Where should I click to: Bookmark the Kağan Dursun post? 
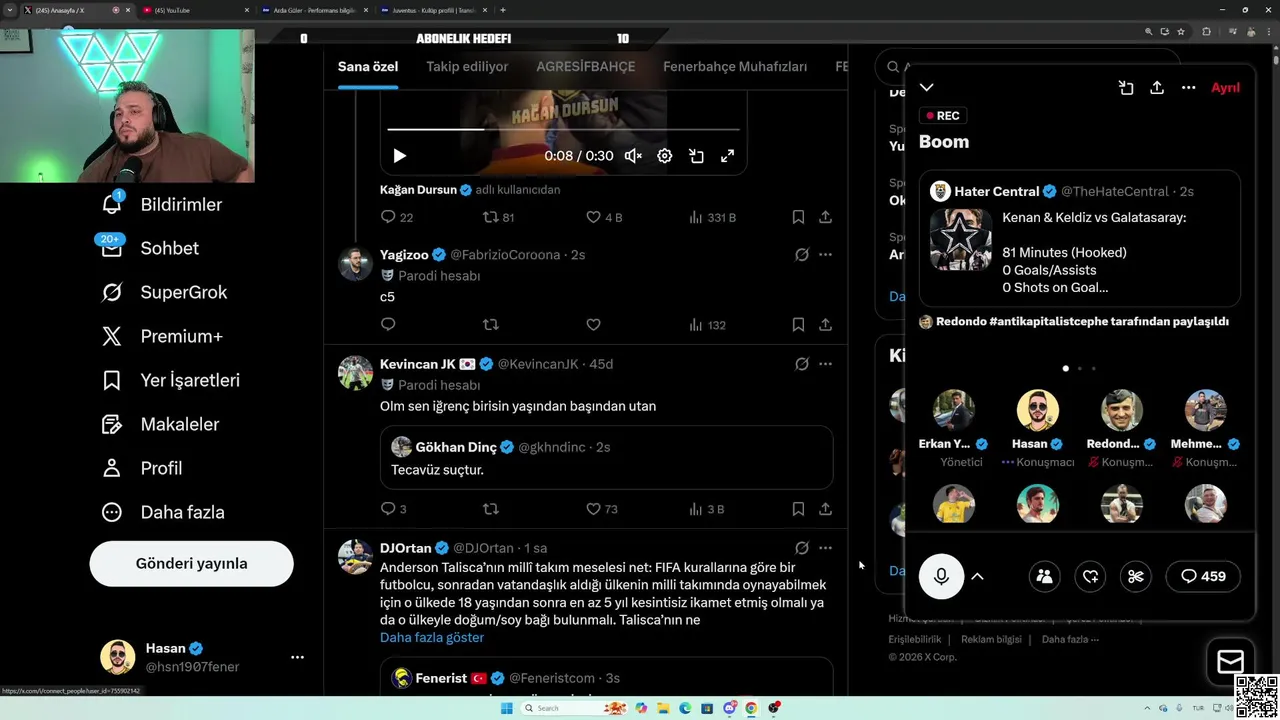[798, 217]
